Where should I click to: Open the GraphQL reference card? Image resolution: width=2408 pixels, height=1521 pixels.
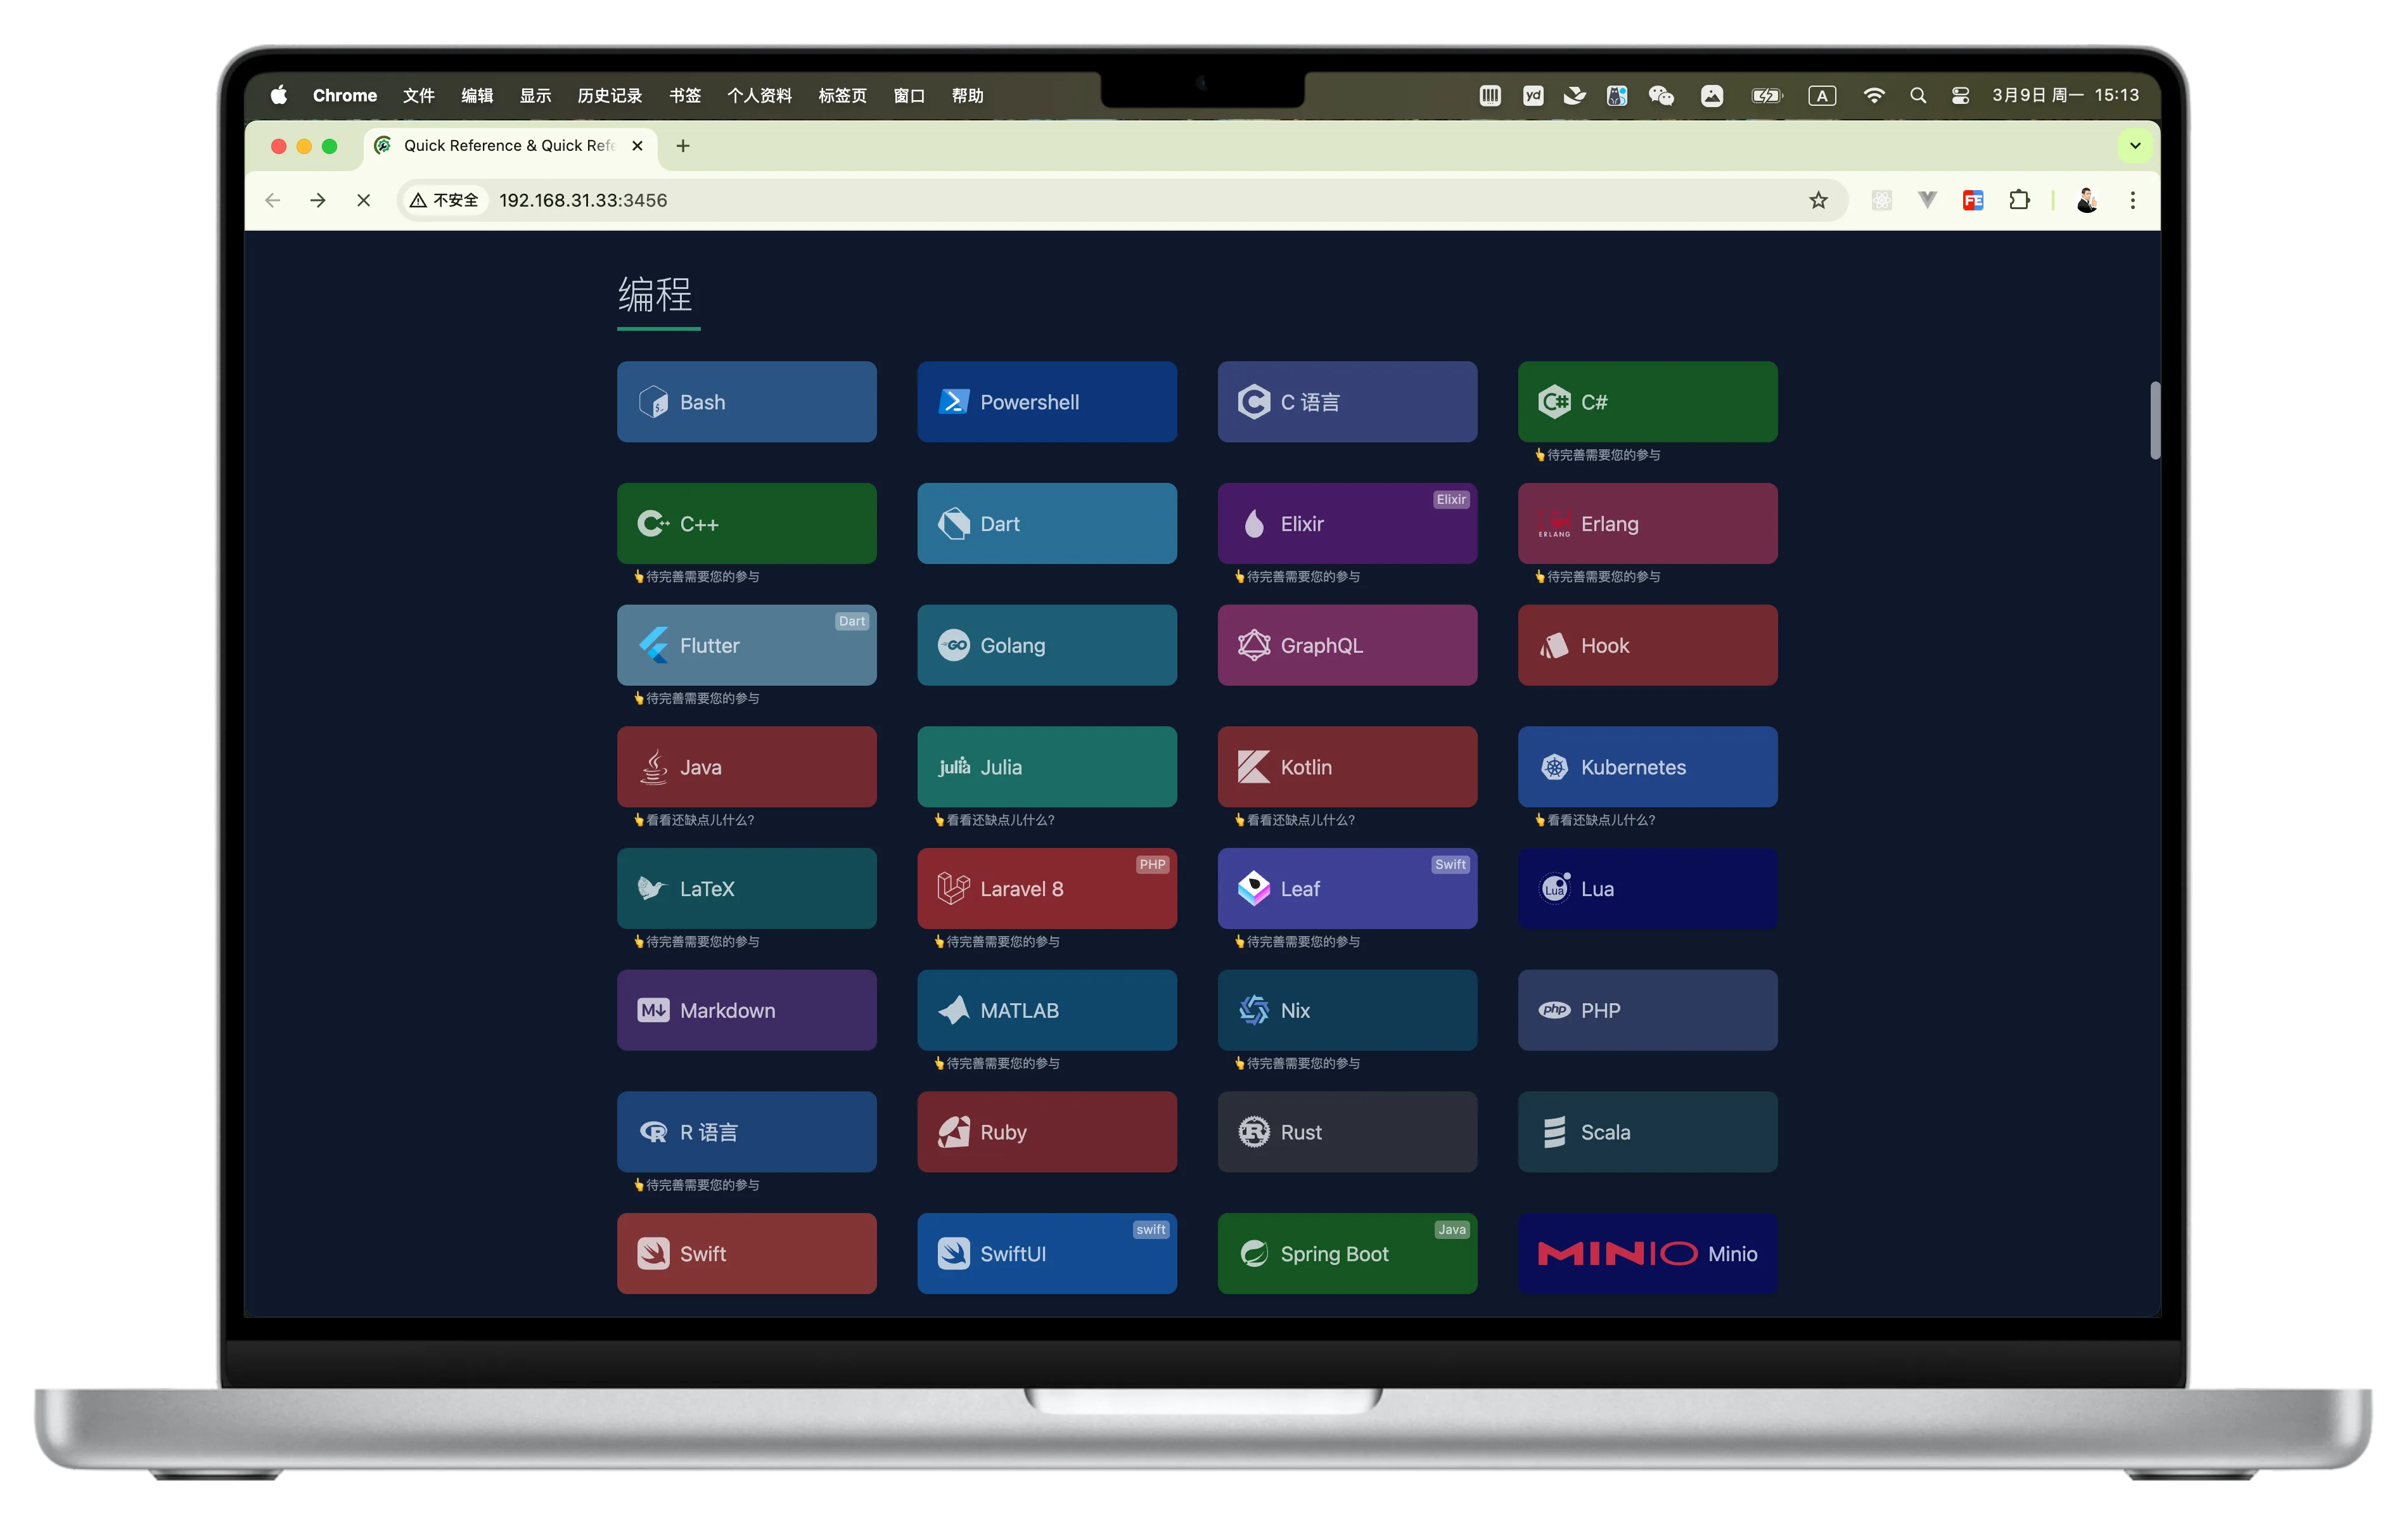tap(1347, 645)
